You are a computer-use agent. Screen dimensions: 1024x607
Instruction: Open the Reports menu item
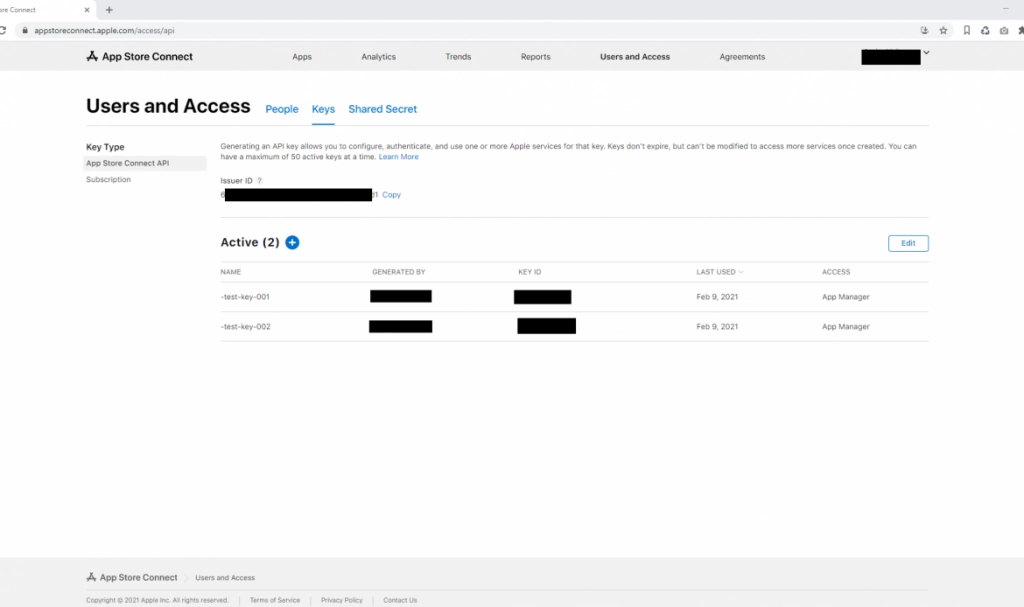(x=536, y=57)
